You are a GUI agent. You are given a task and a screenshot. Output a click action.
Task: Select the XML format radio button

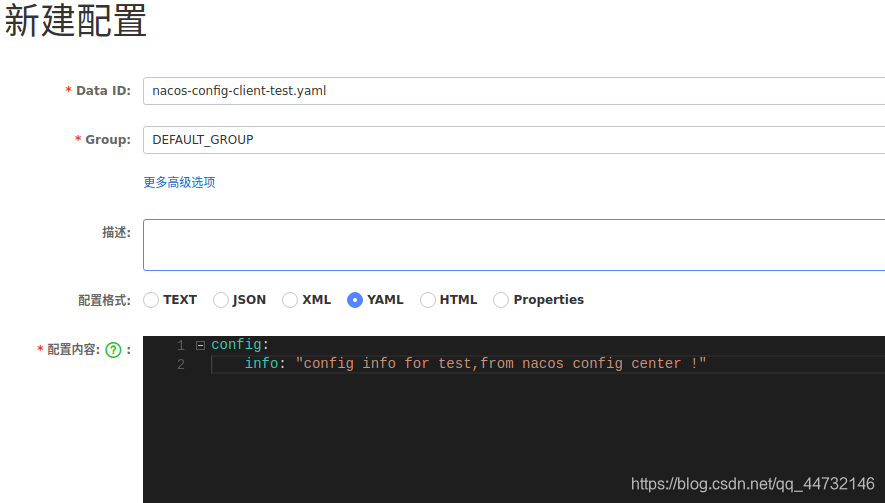(x=290, y=300)
